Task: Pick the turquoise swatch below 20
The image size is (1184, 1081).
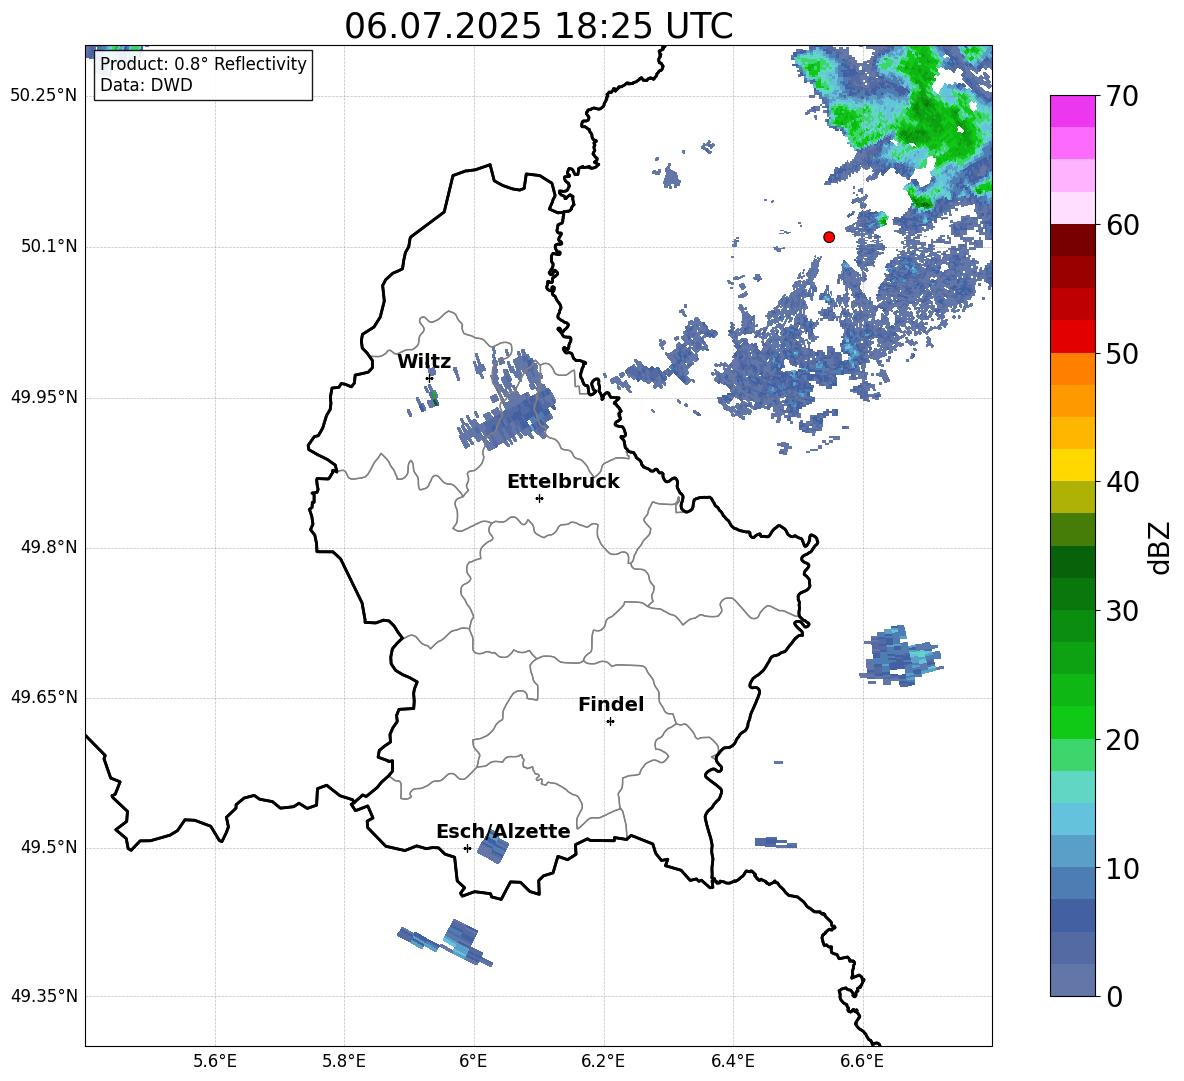Action: (x=1072, y=786)
